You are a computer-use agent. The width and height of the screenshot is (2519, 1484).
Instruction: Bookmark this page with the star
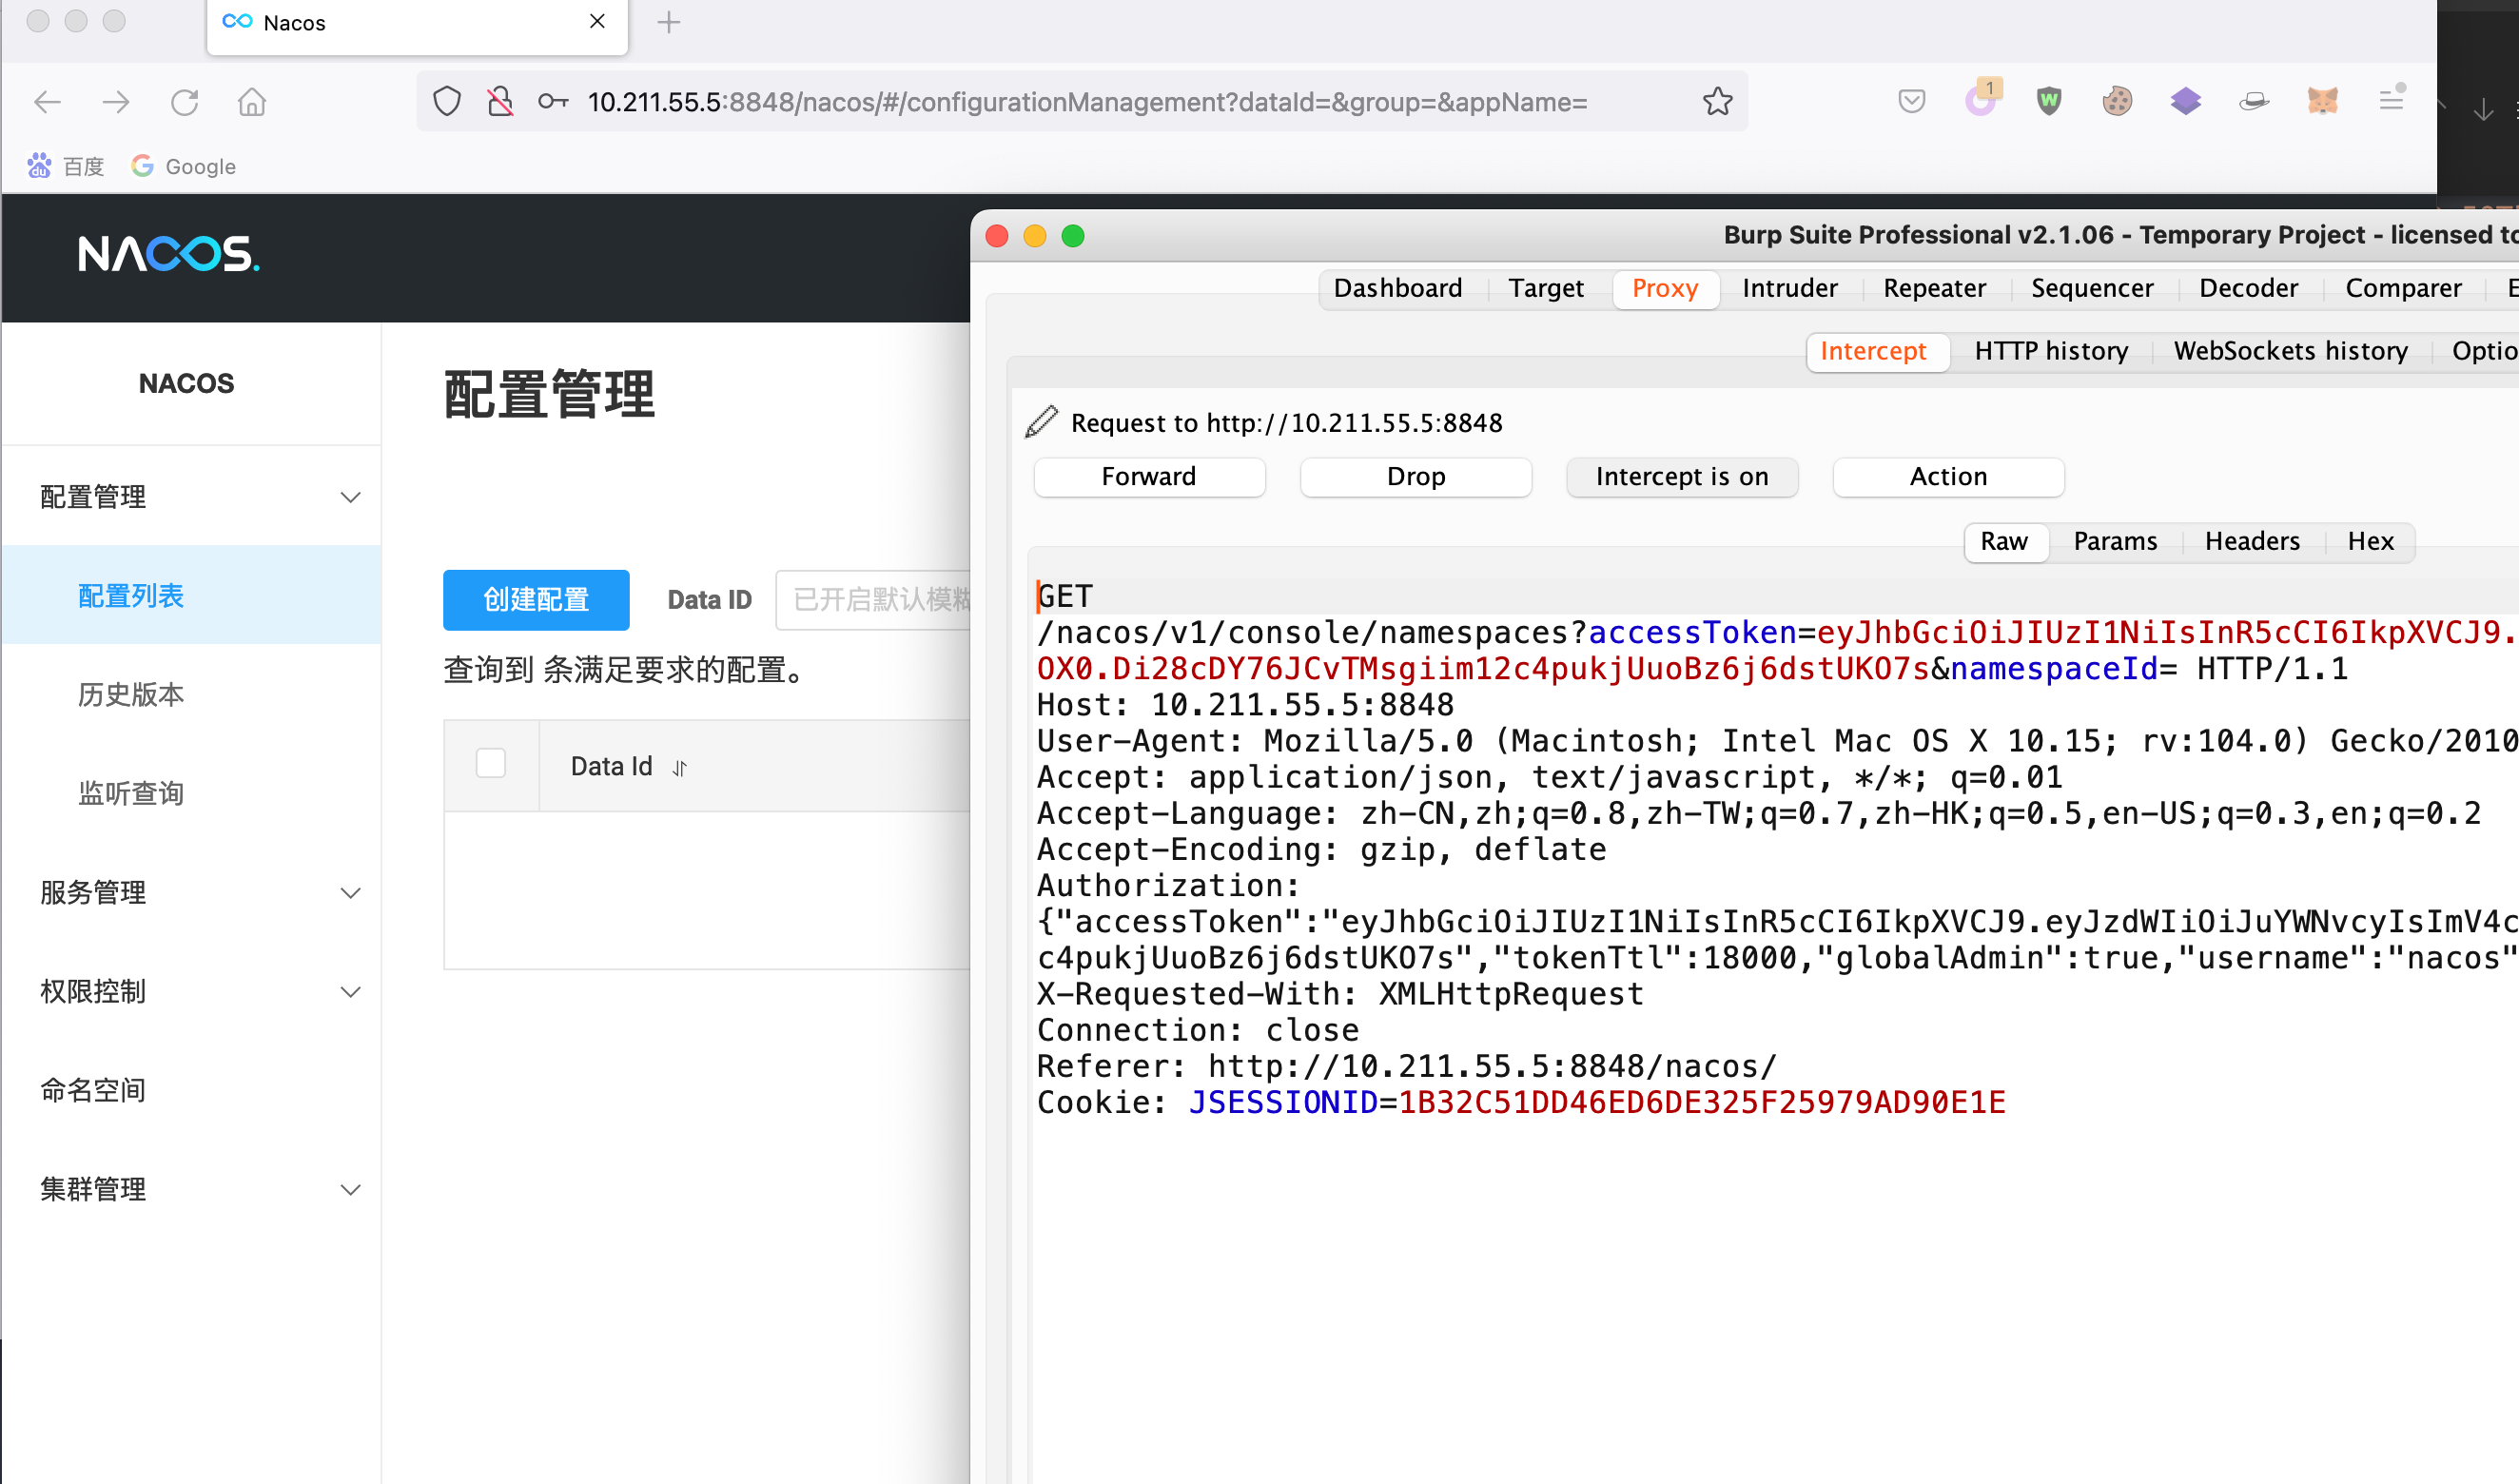coord(1717,102)
